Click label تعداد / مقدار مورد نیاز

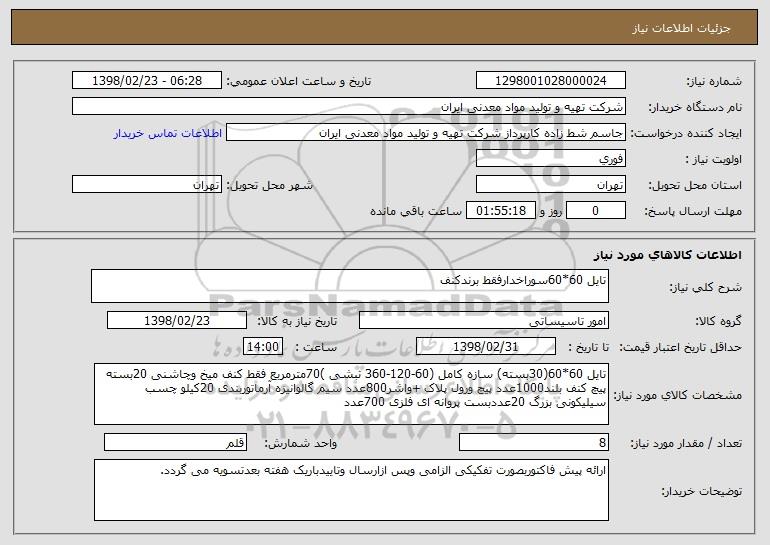coord(686,443)
